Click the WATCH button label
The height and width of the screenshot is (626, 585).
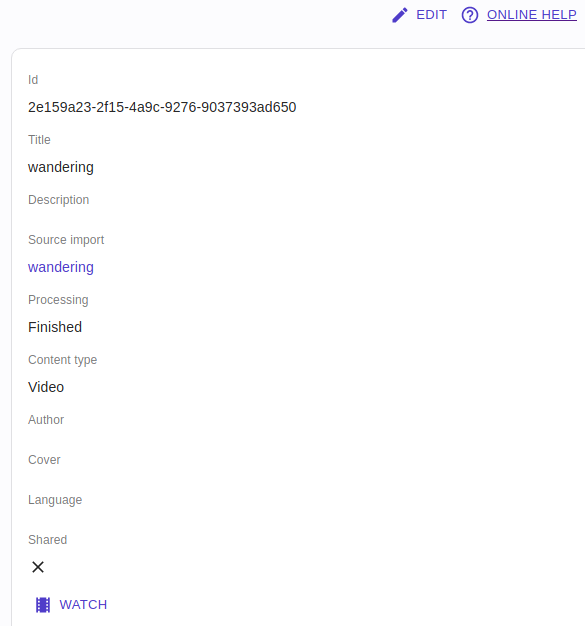(x=83, y=605)
